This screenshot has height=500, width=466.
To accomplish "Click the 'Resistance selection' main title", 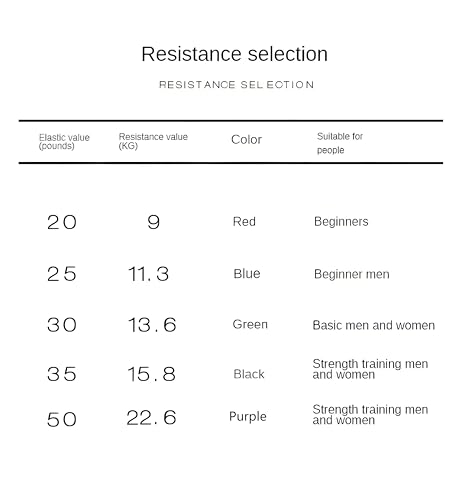I will click(x=234, y=54).
